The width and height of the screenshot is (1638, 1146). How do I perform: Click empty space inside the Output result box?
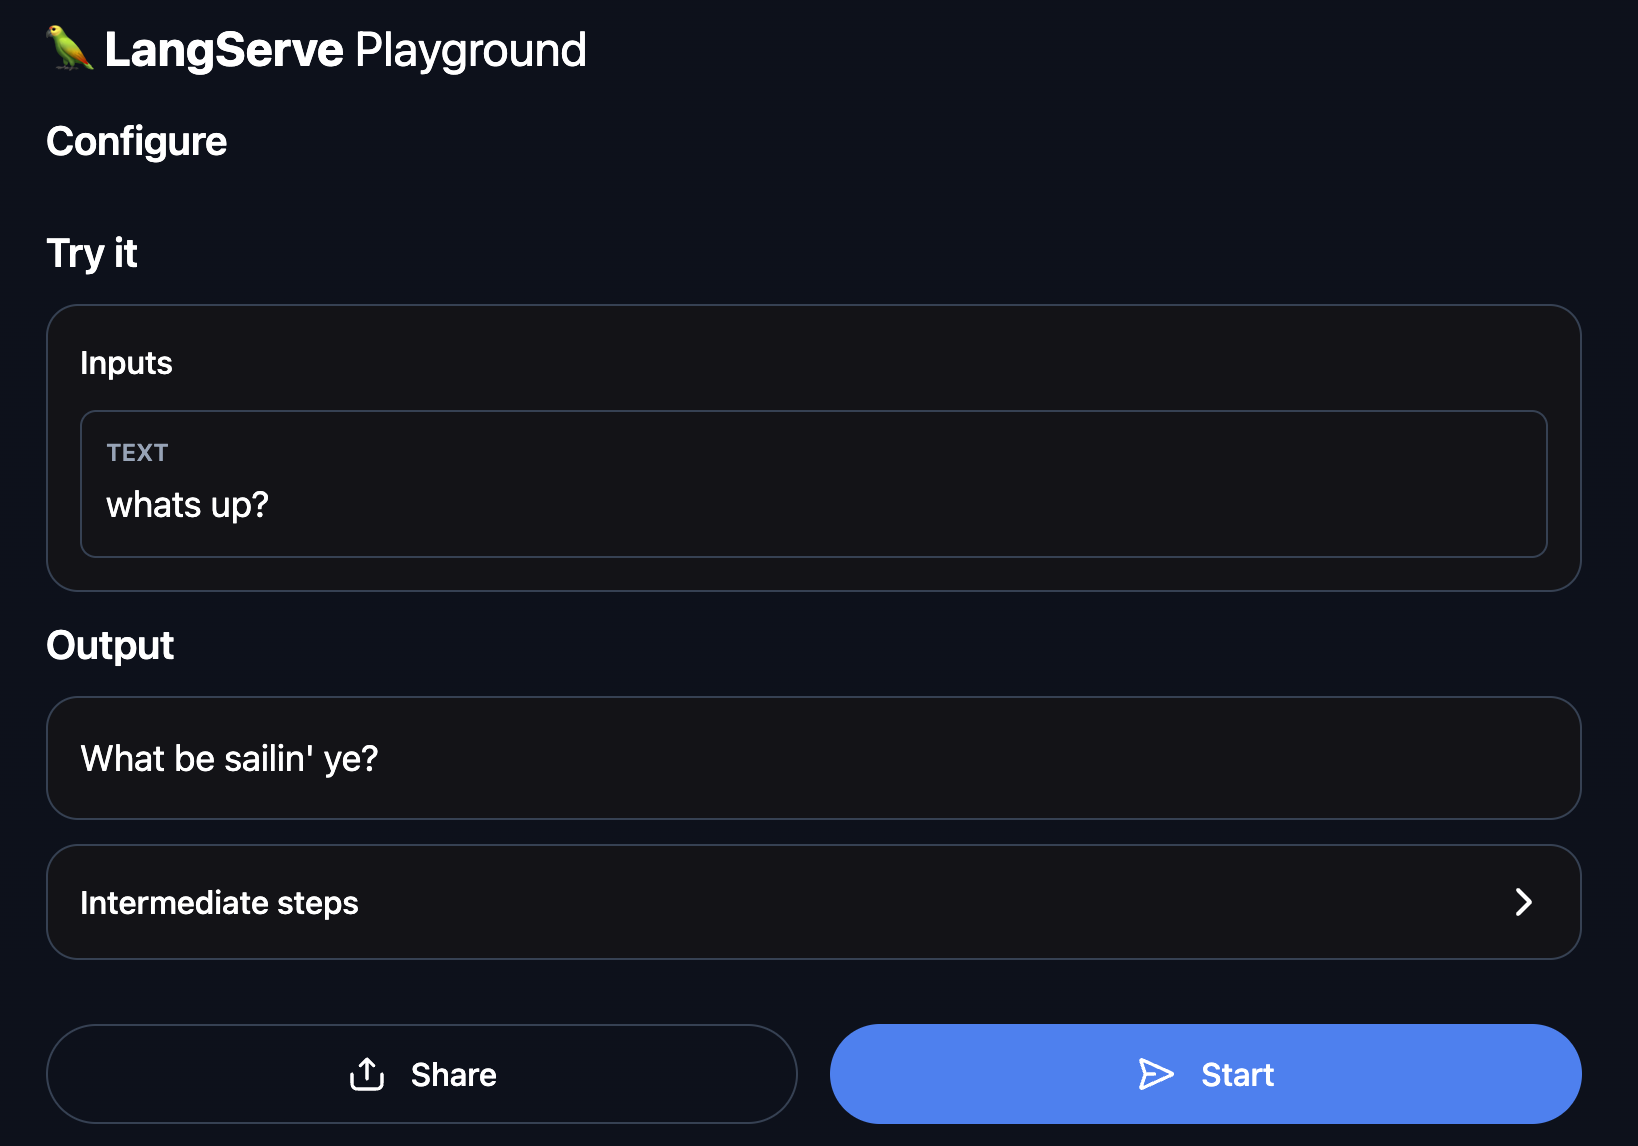tap(1000, 758)
